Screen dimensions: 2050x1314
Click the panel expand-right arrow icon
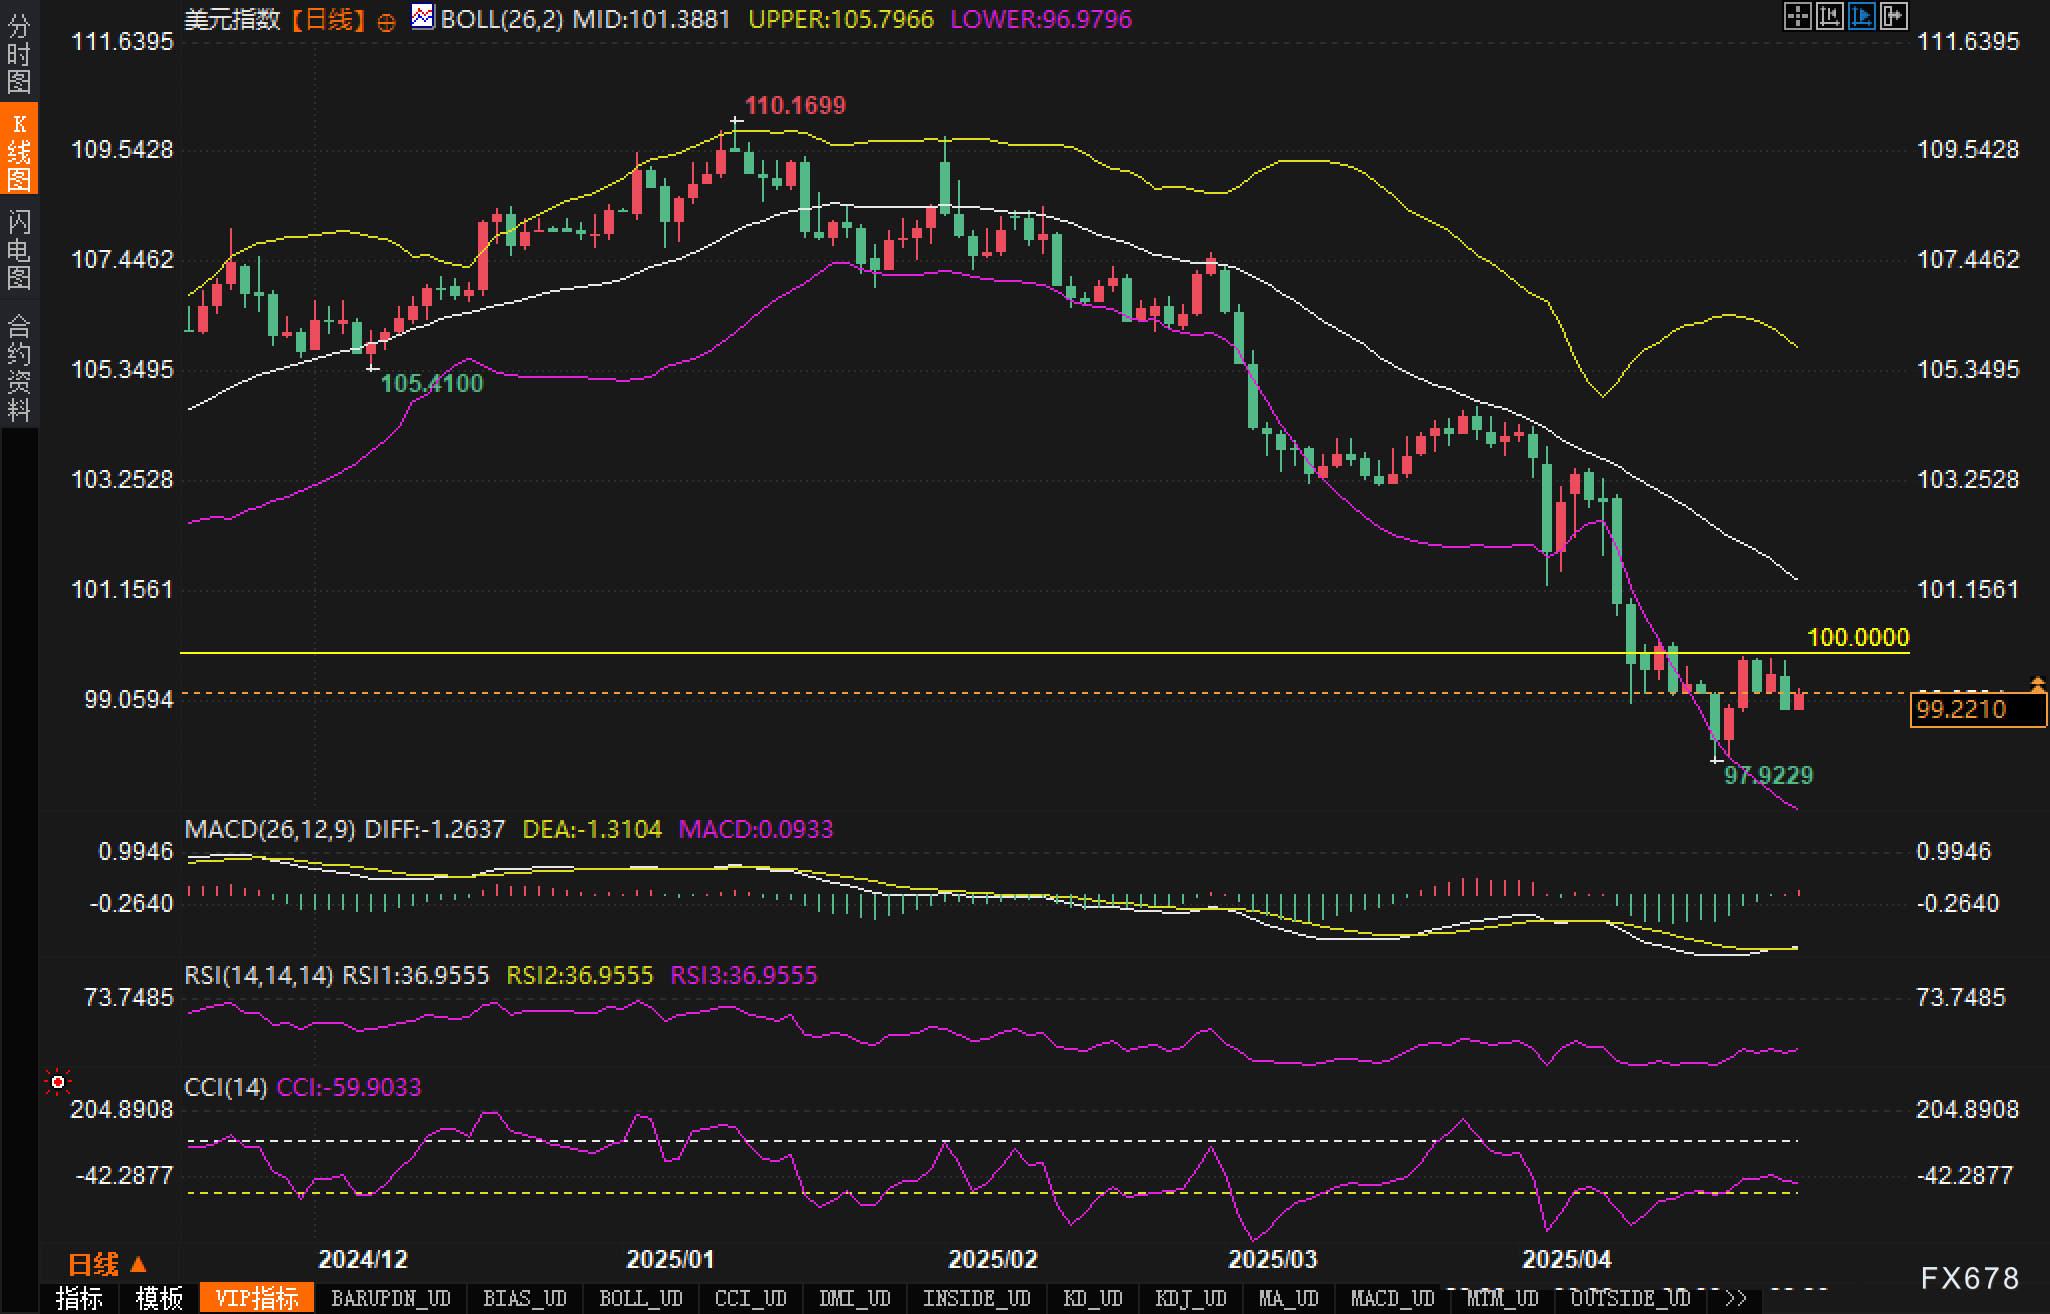click(x=1894, y=16)
